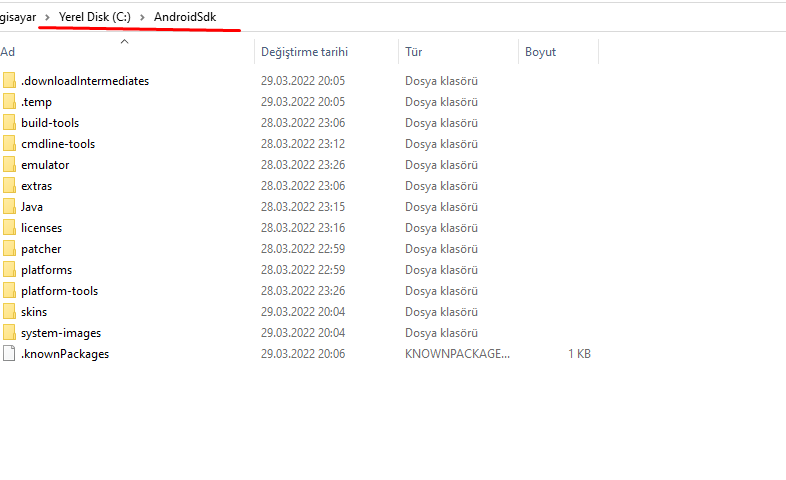Click date 28.03.2022 23:12 of cmdline-tools

point(303,144)
